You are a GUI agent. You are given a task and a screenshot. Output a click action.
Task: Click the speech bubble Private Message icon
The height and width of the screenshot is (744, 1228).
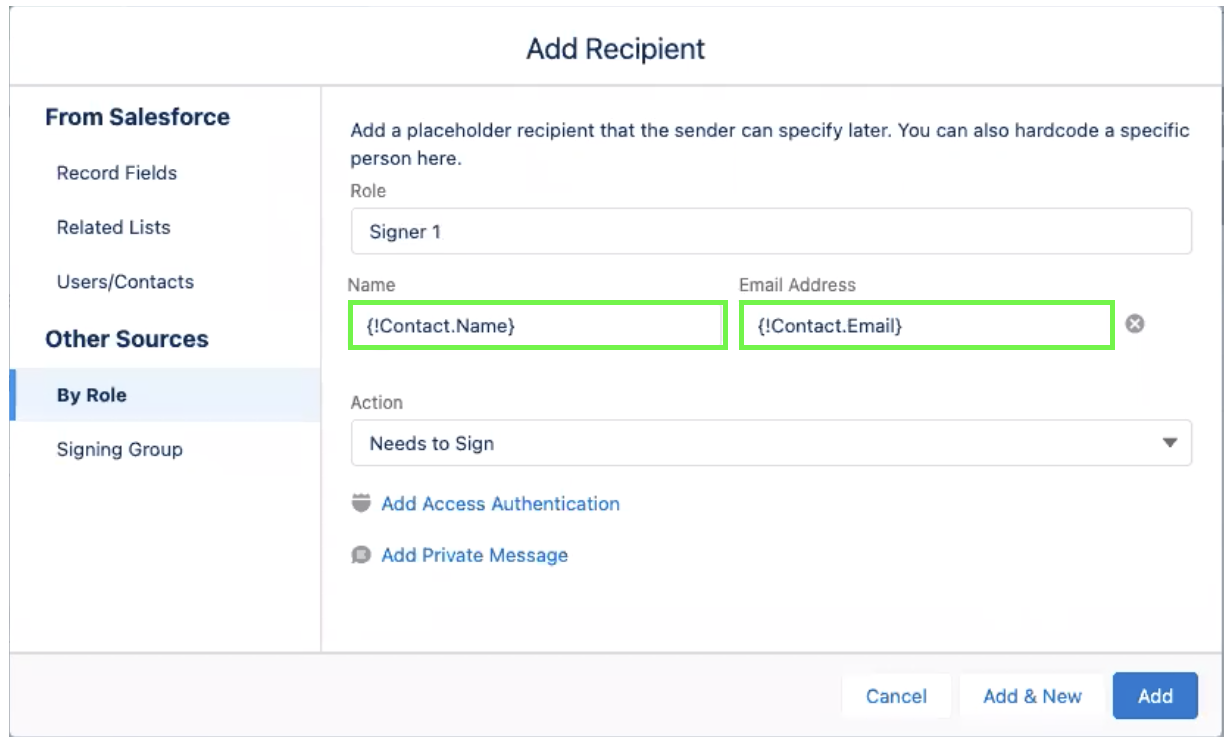(x=361, y=555)
